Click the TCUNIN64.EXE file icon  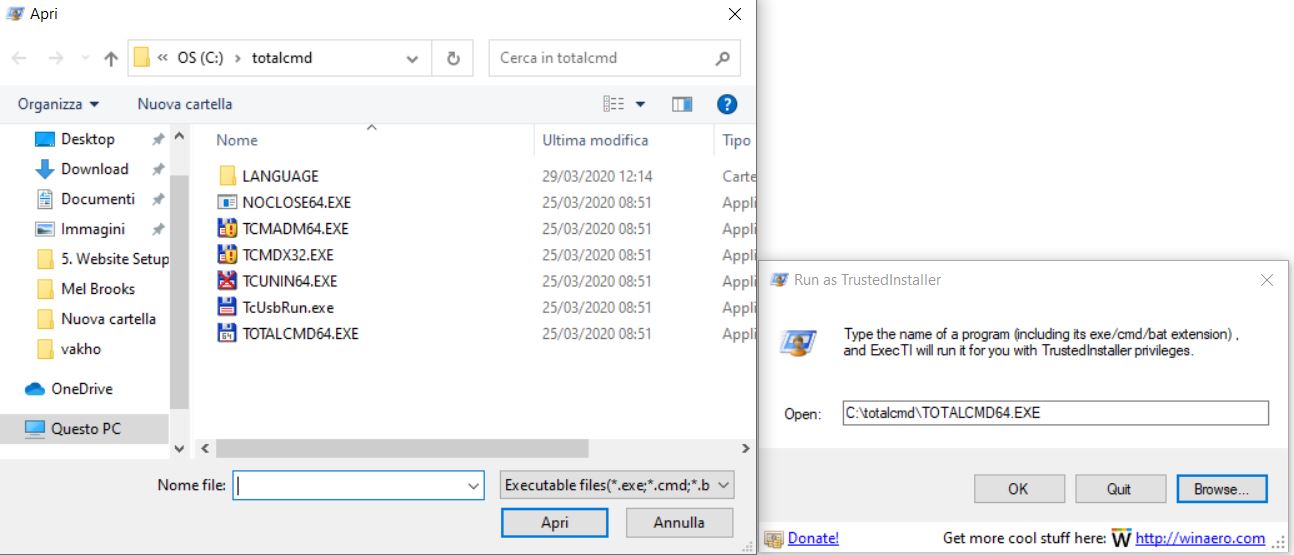click(x=227, y=281)
